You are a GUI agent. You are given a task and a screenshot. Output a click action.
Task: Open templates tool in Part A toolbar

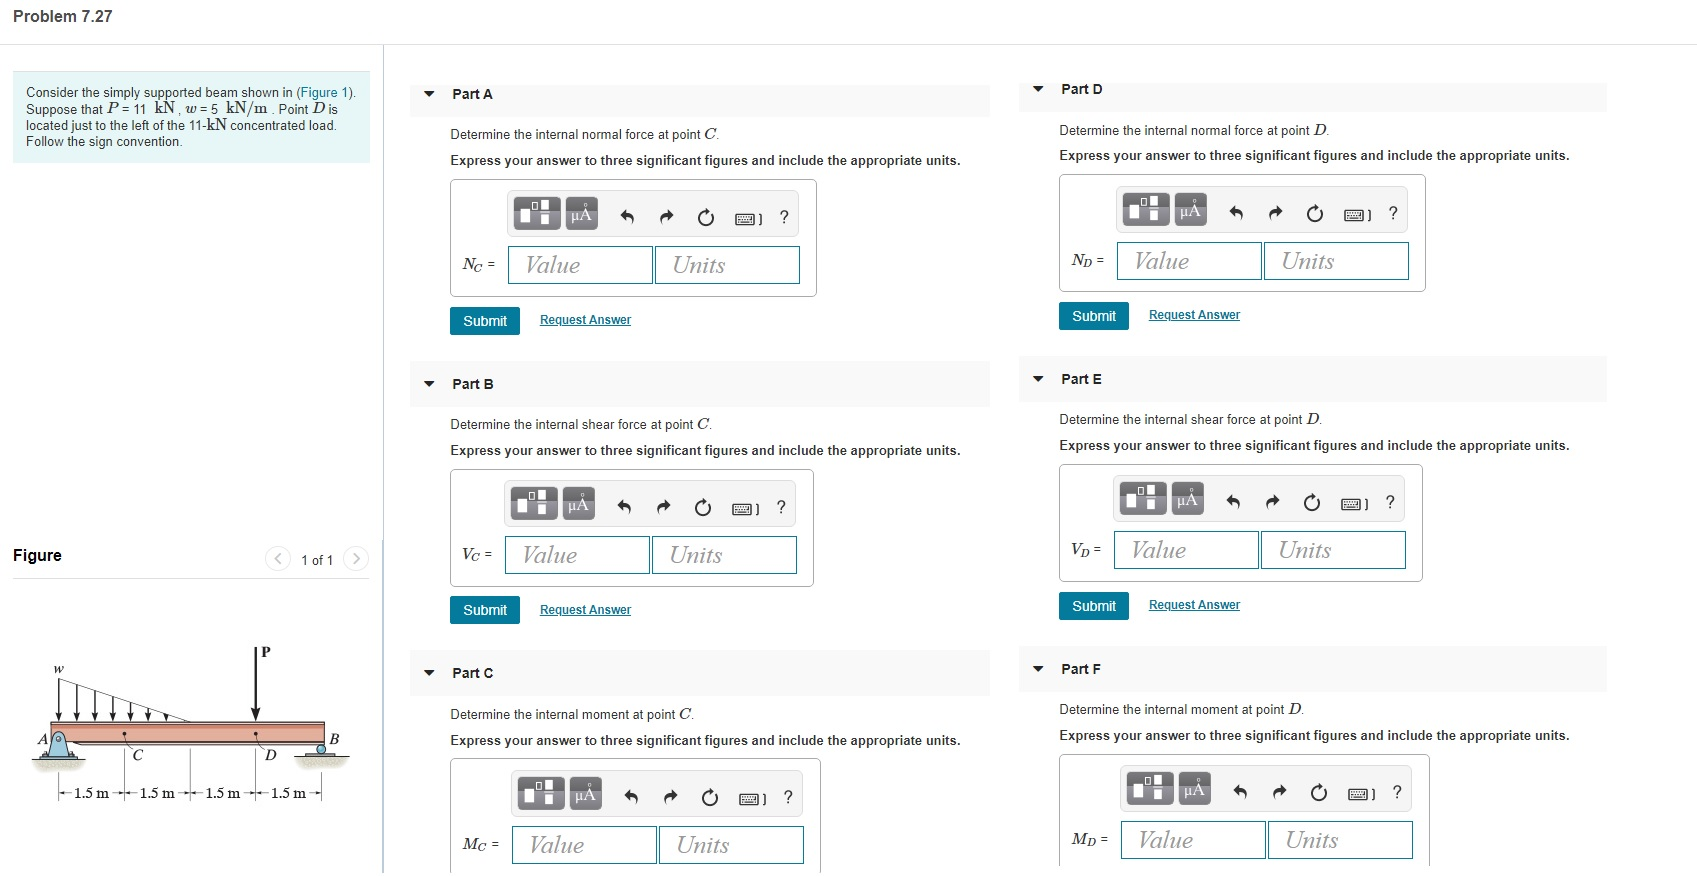tap(537, 213)
